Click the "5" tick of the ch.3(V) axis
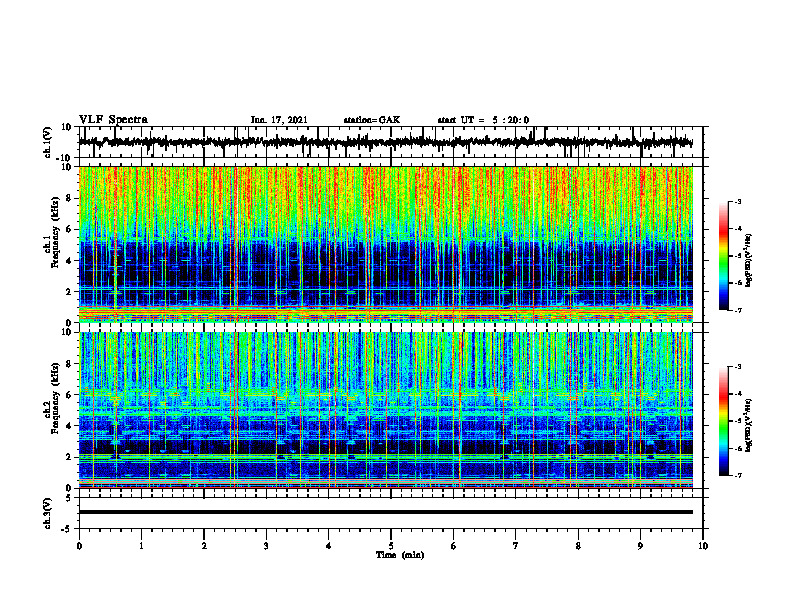 pyautogui.click(x=70, y=498)
